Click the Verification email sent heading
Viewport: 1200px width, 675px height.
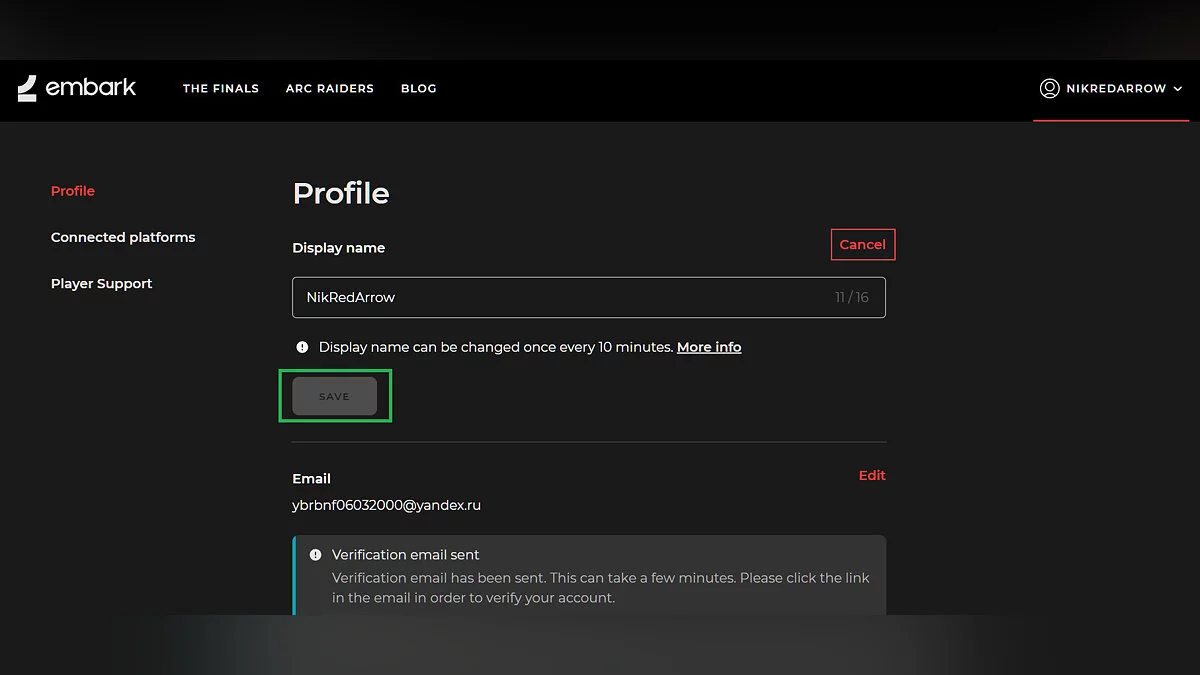[405, 555]
